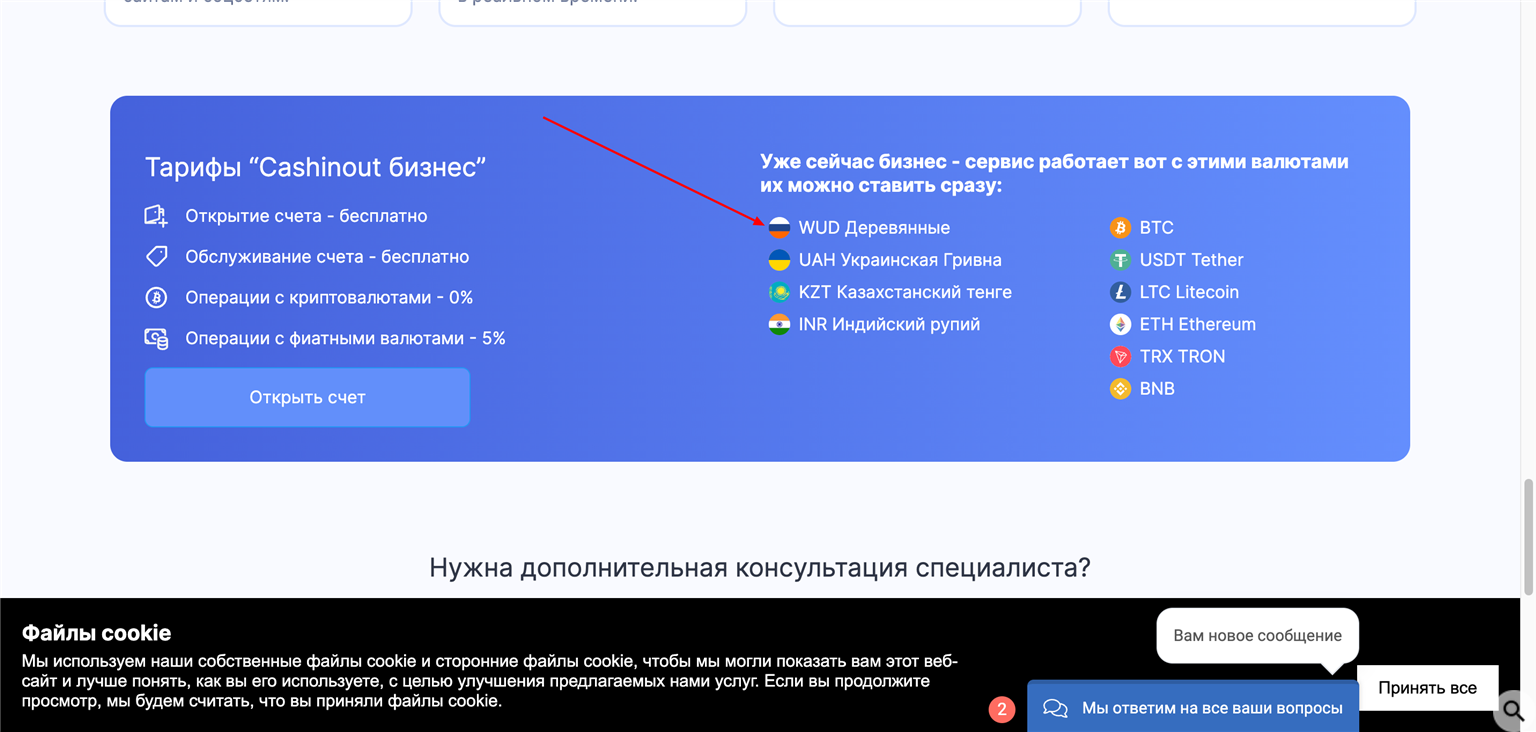Click the text UAH Украинская Гривна
The height and width of the screenshot is (732, 1536).
(900, 260)
